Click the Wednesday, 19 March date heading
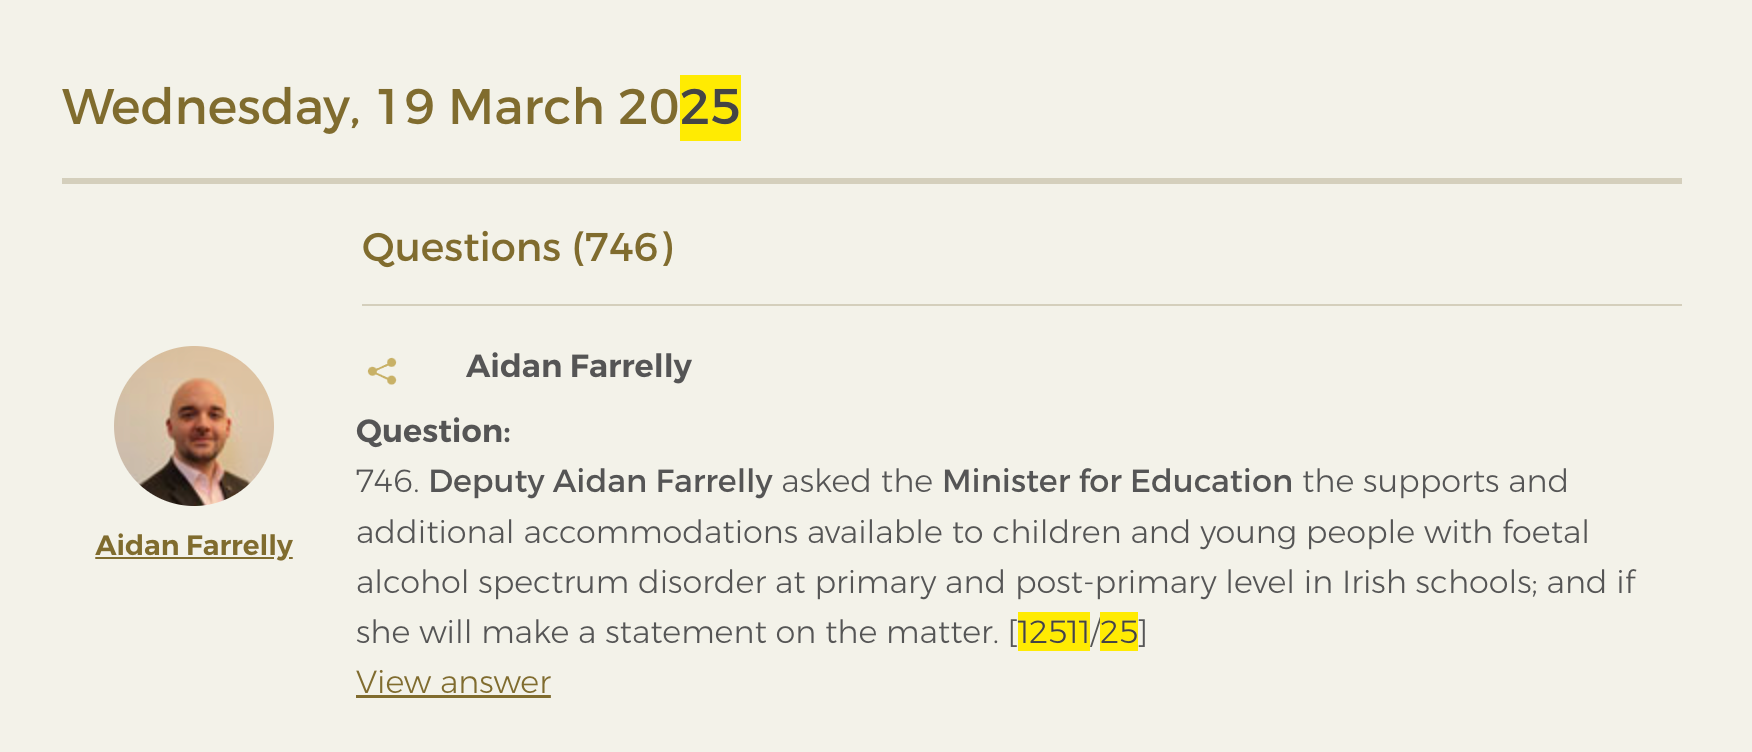The height and width of the screenshot is (752, 1752). pyautogui.click(x=401, y=107)
